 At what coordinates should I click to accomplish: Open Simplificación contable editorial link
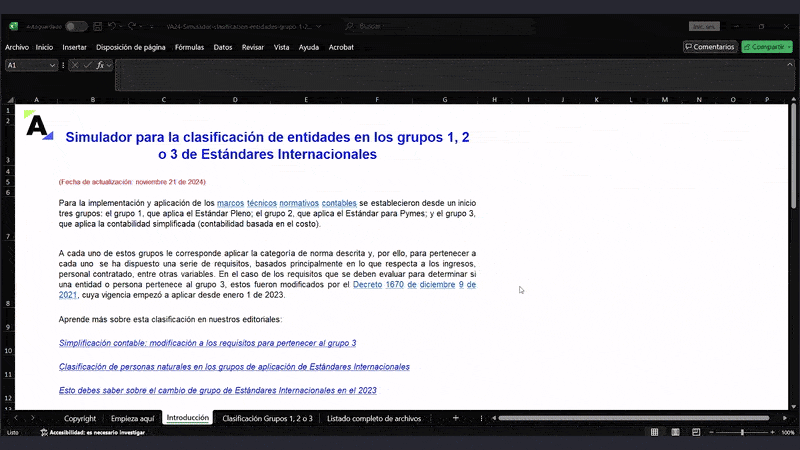[207, 343]
